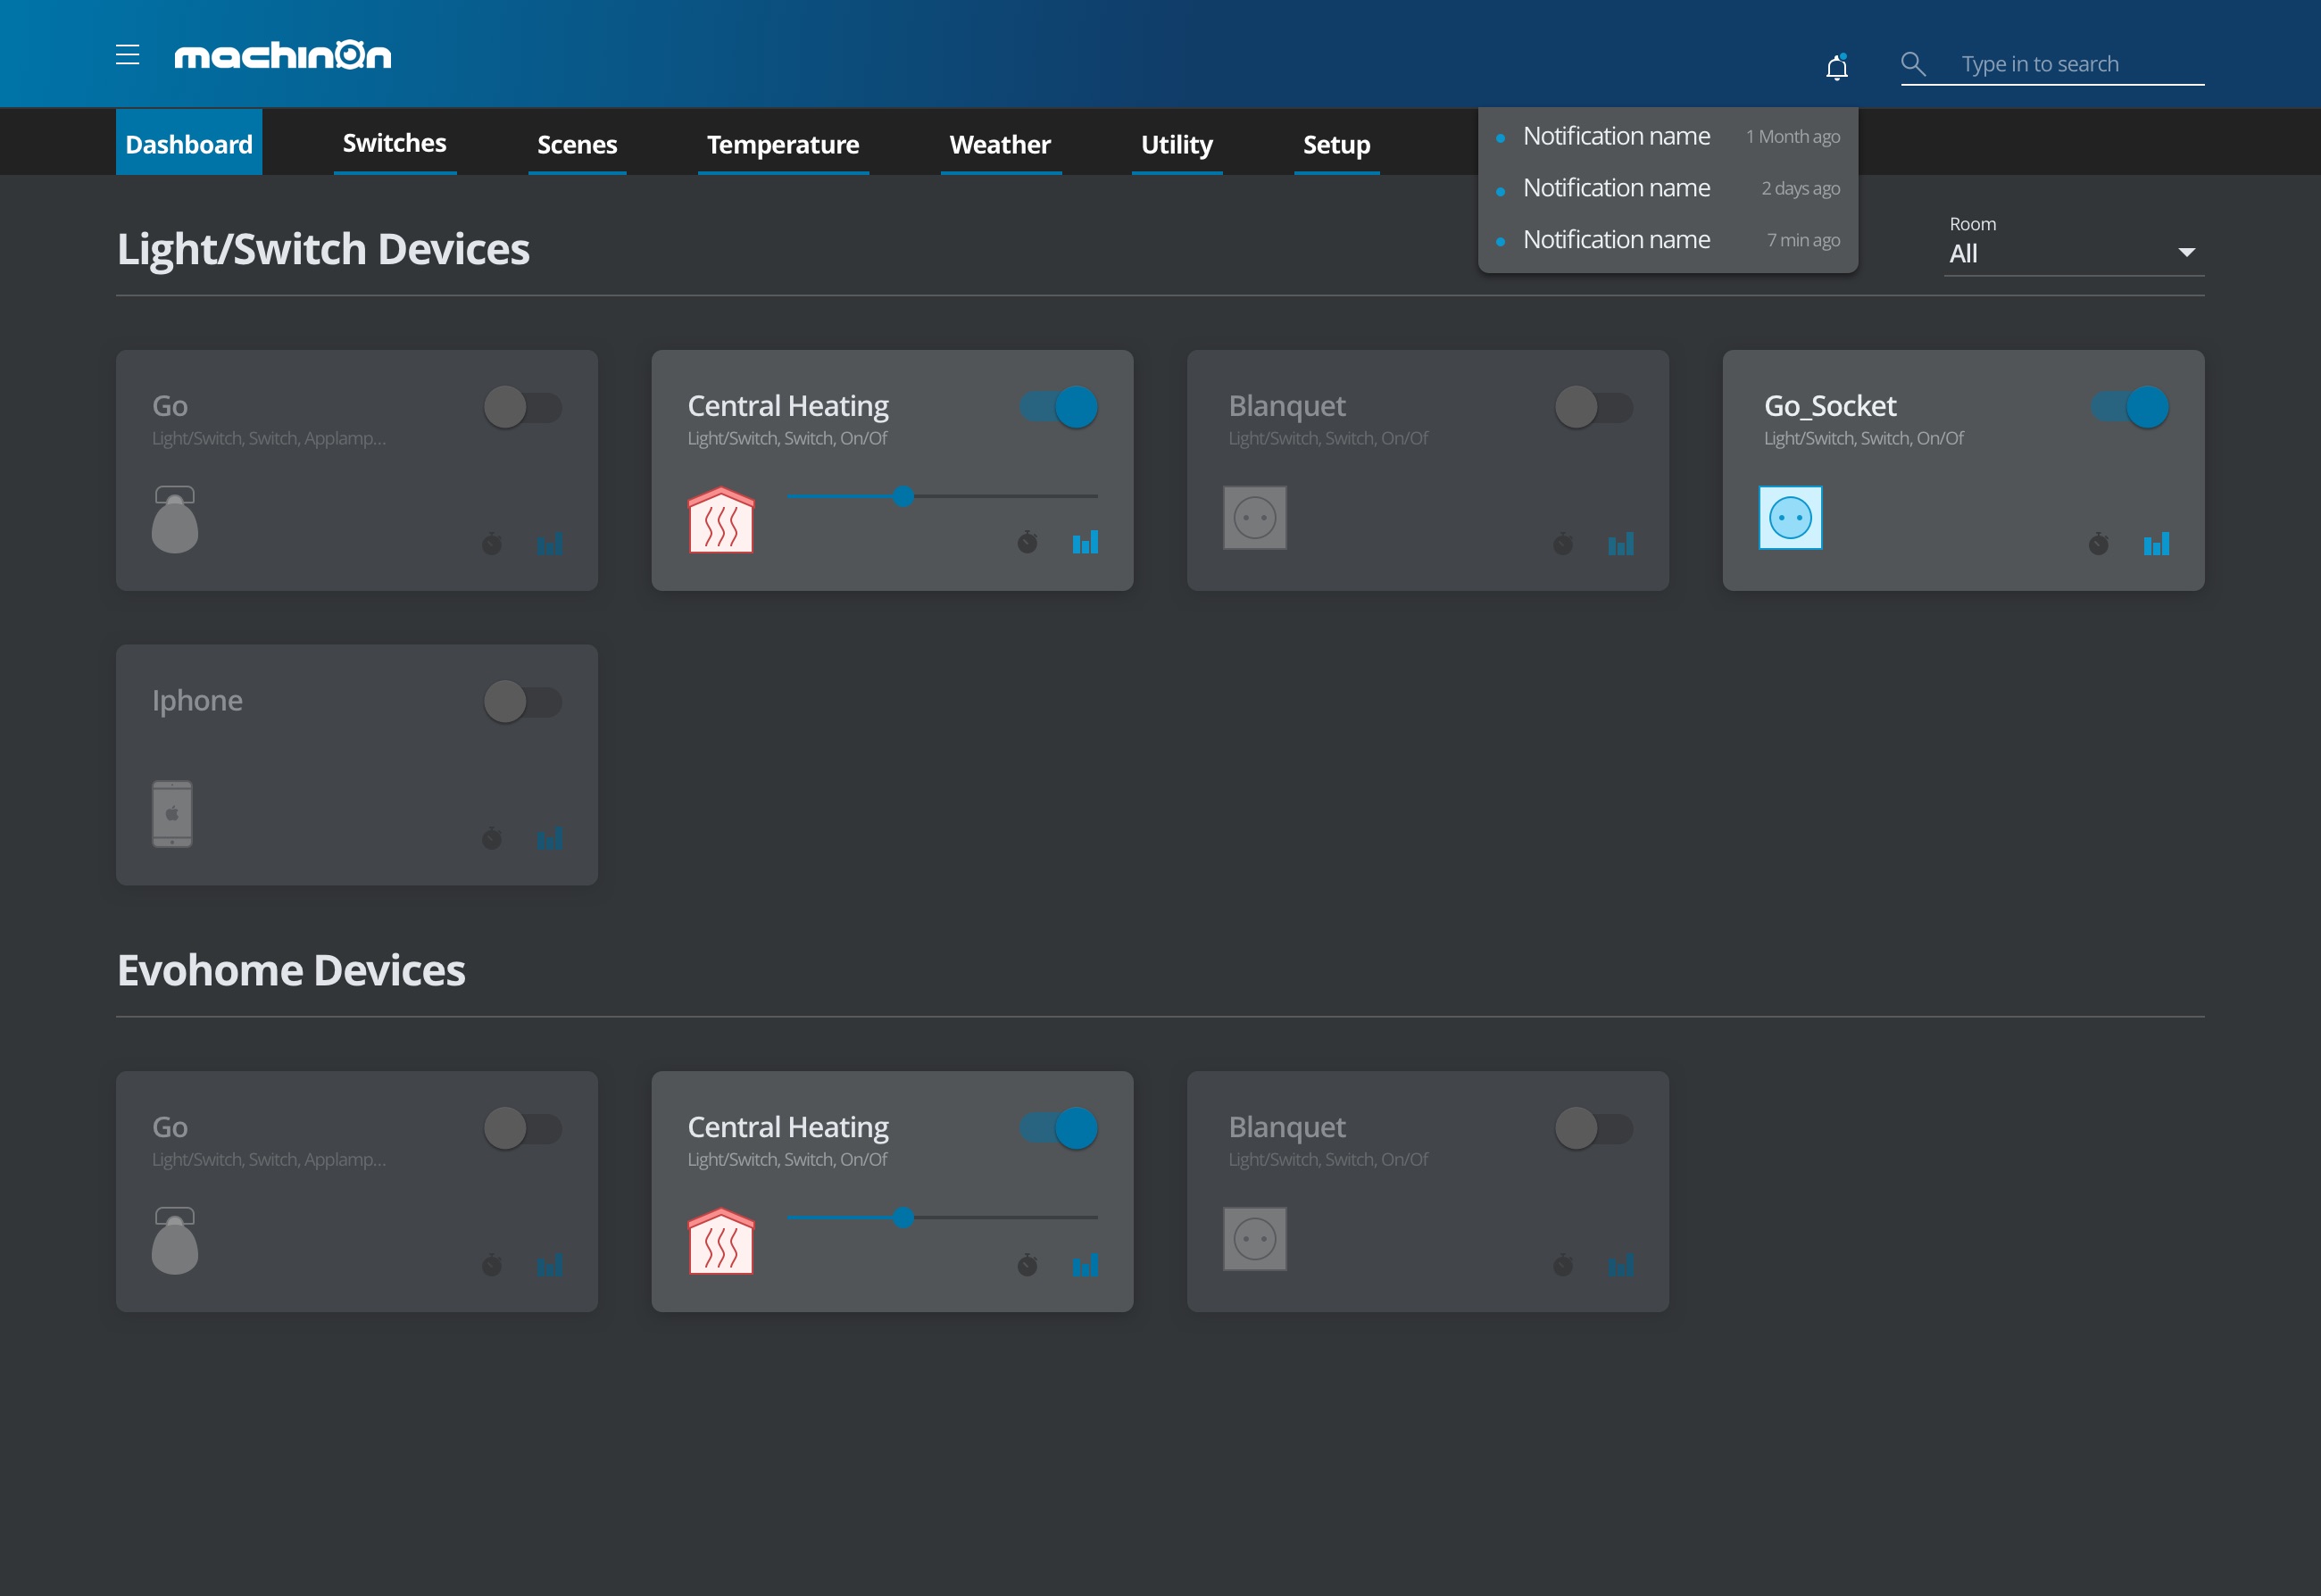Open chart for Central Heating in Light/Switch Devices
Screen dimensions: 2321x1596
coord(1086,542)
